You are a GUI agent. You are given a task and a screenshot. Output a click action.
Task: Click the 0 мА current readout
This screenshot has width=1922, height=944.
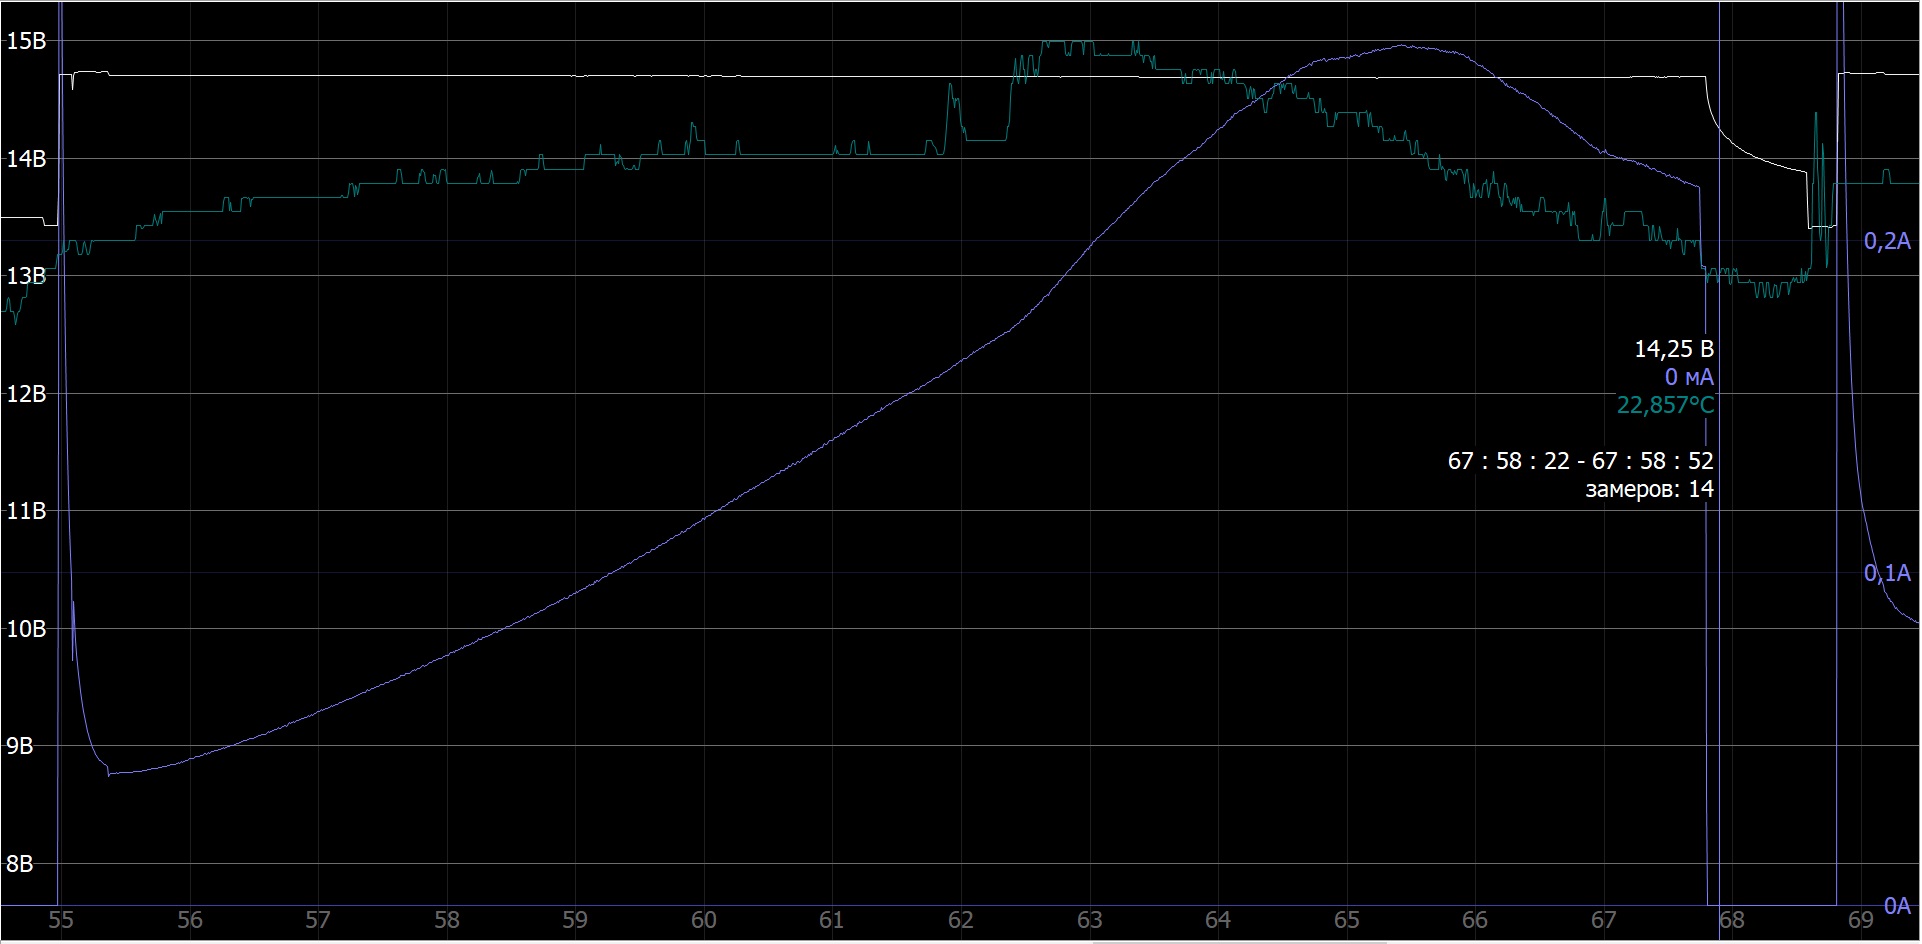point(1688,377)
